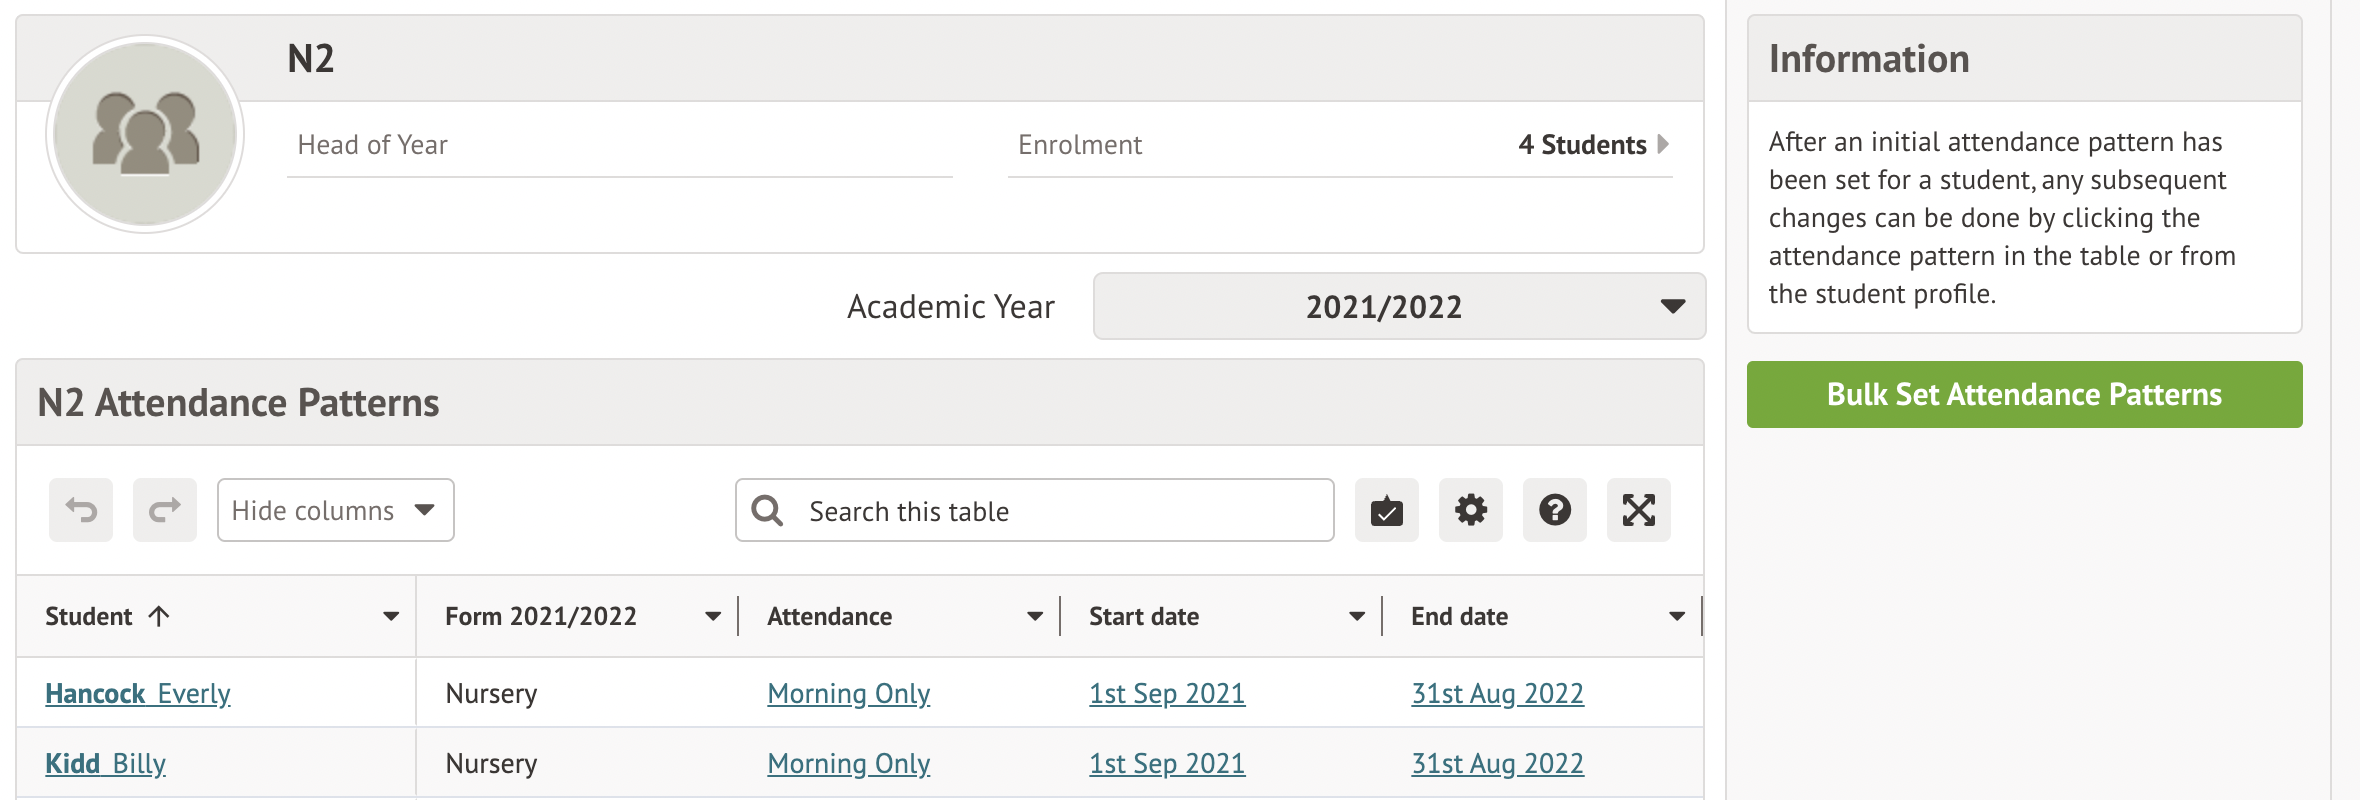The width and height of the screenshot is (2360, 800).
Task: Click Bulk Set Attendance Patterns button
Action: click(2024, 394)
